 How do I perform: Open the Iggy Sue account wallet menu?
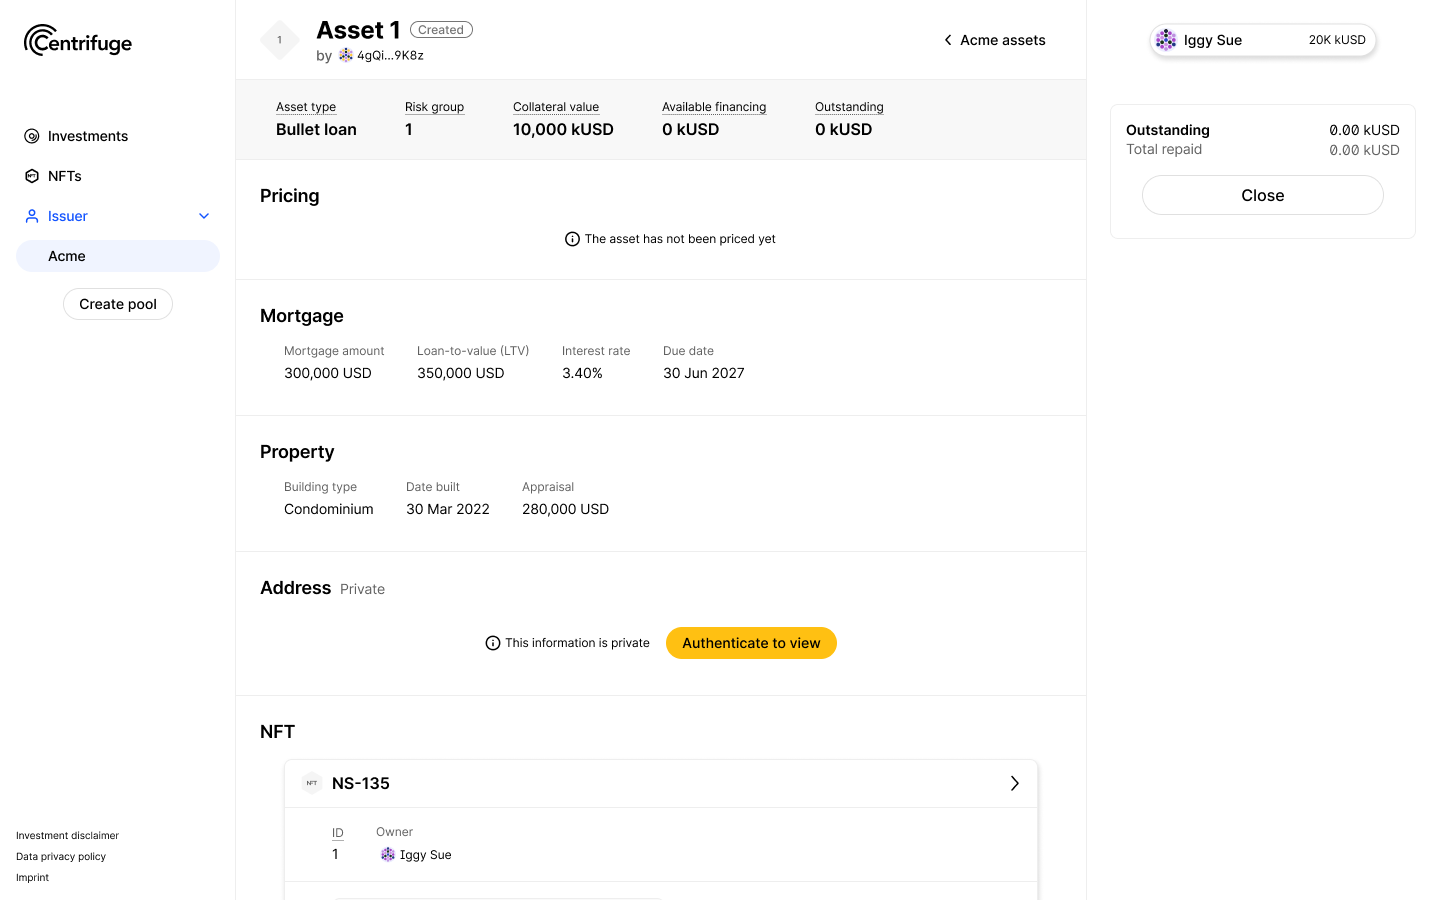(1262, 40)
